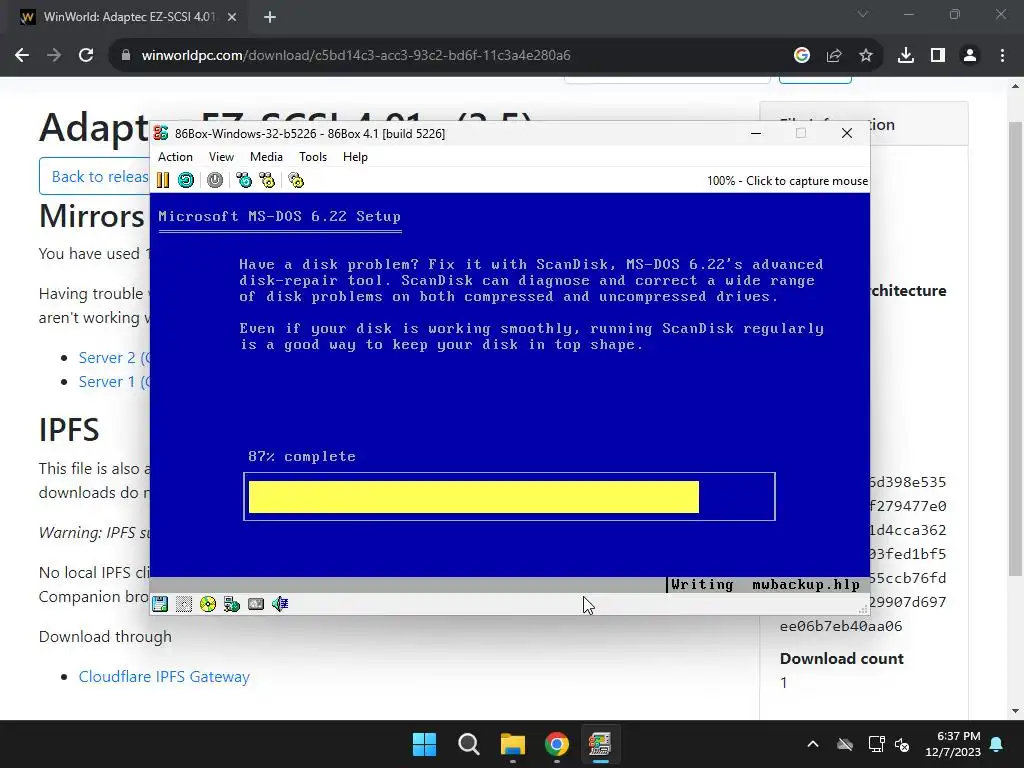Open File Explorer from the taskbar

[513, 744]
